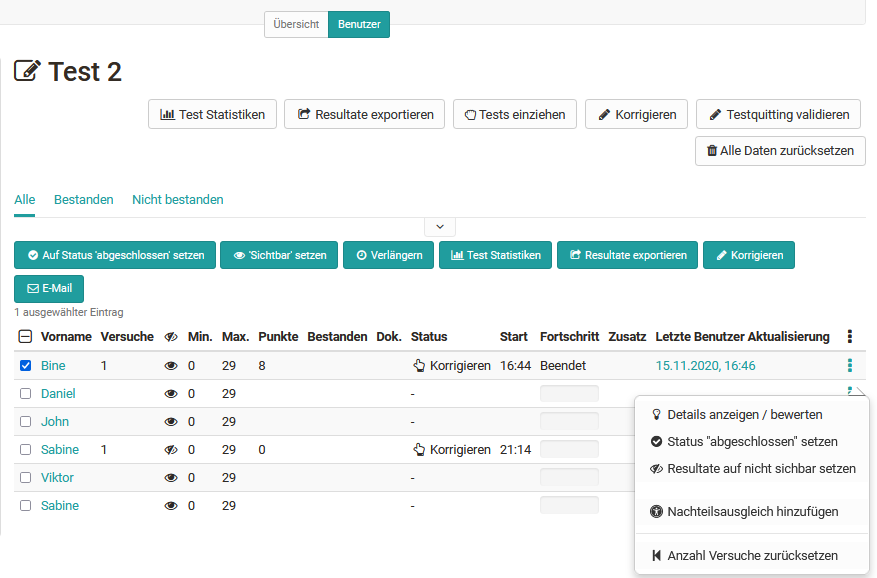Click the pencil edit icon beside Test 2
This screenshot has height=578, width=877.
27,71
